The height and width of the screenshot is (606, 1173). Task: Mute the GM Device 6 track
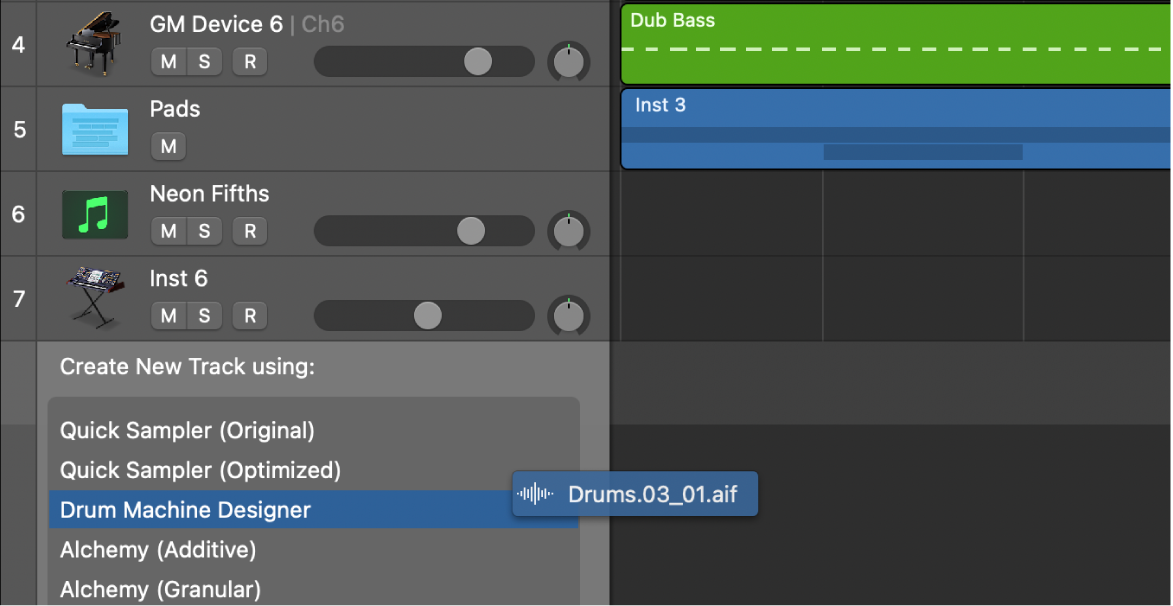(168, 62)
